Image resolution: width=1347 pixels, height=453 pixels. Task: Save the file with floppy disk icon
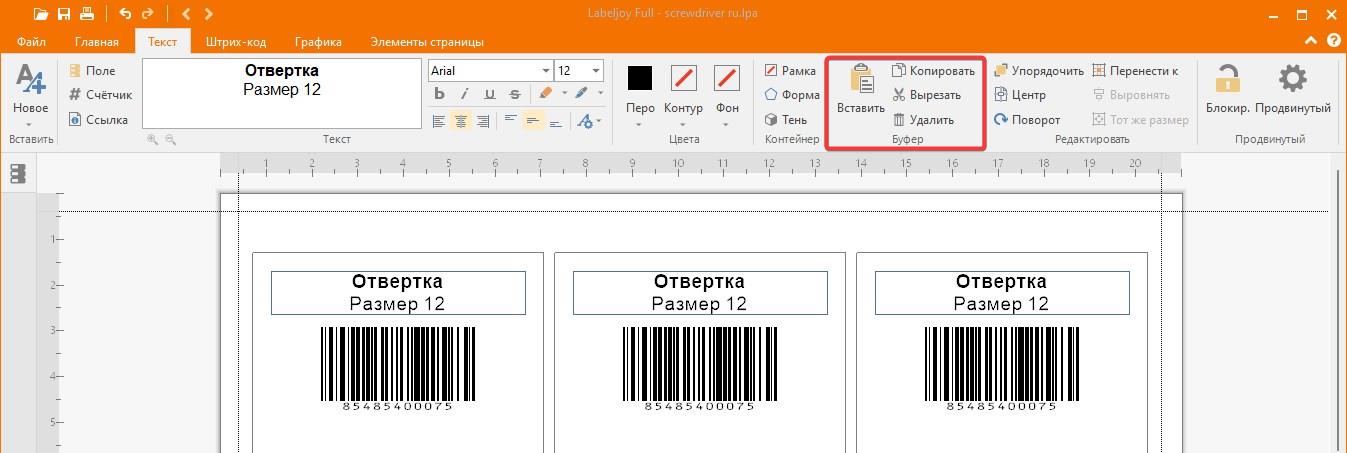click(64, 14)
